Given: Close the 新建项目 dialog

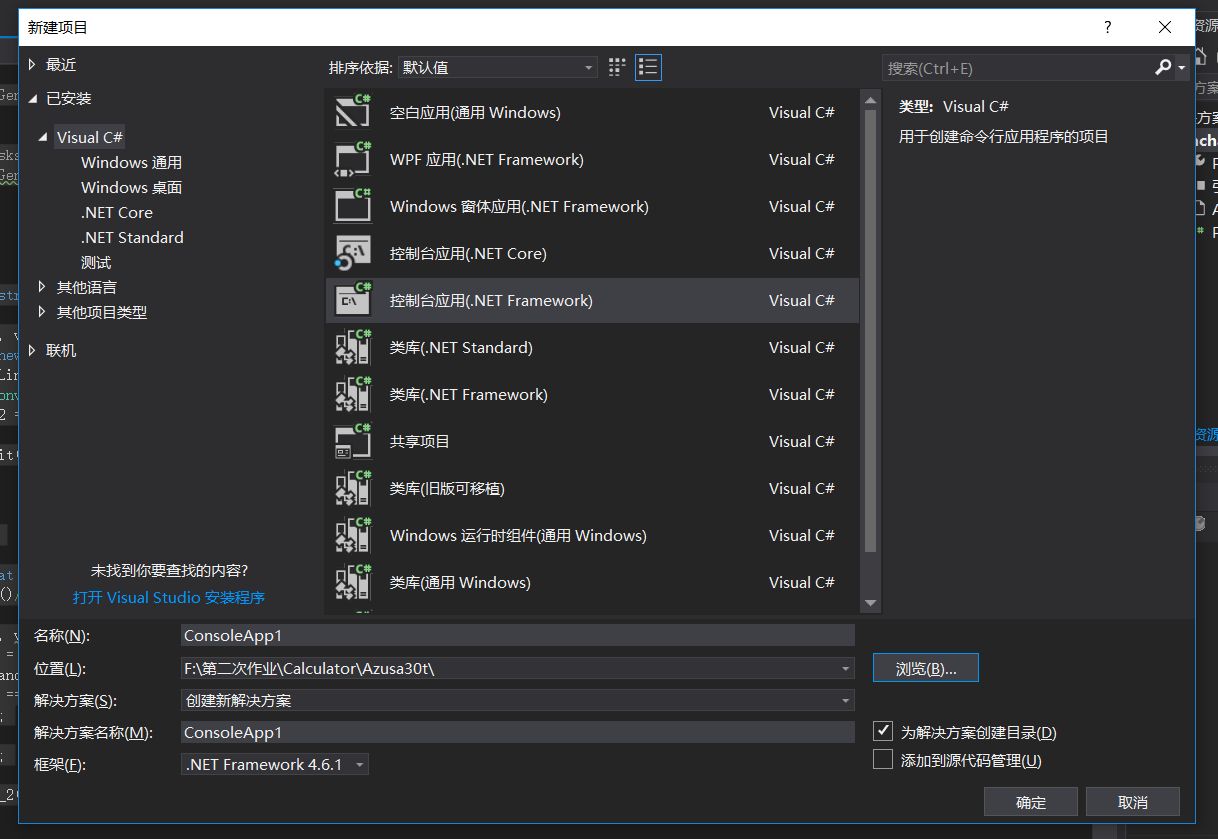Looking at the screenshot, I should click(x=1165, y=28).
